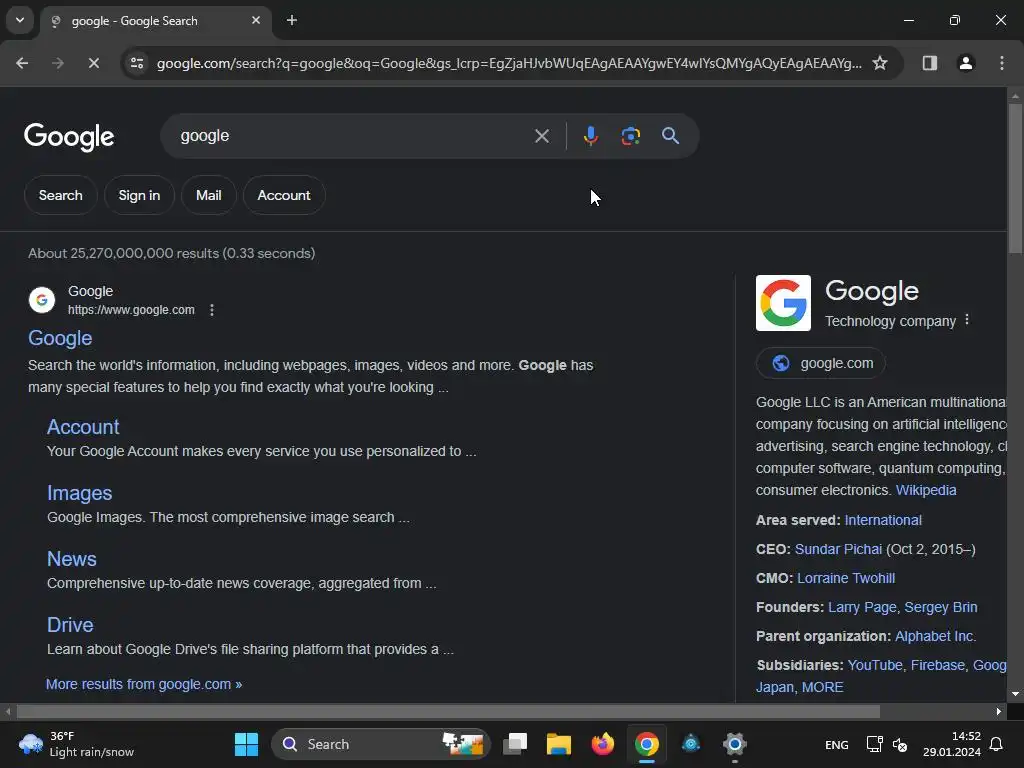
Task: Go back using the browser back arrow
Action: pos(22,63)
